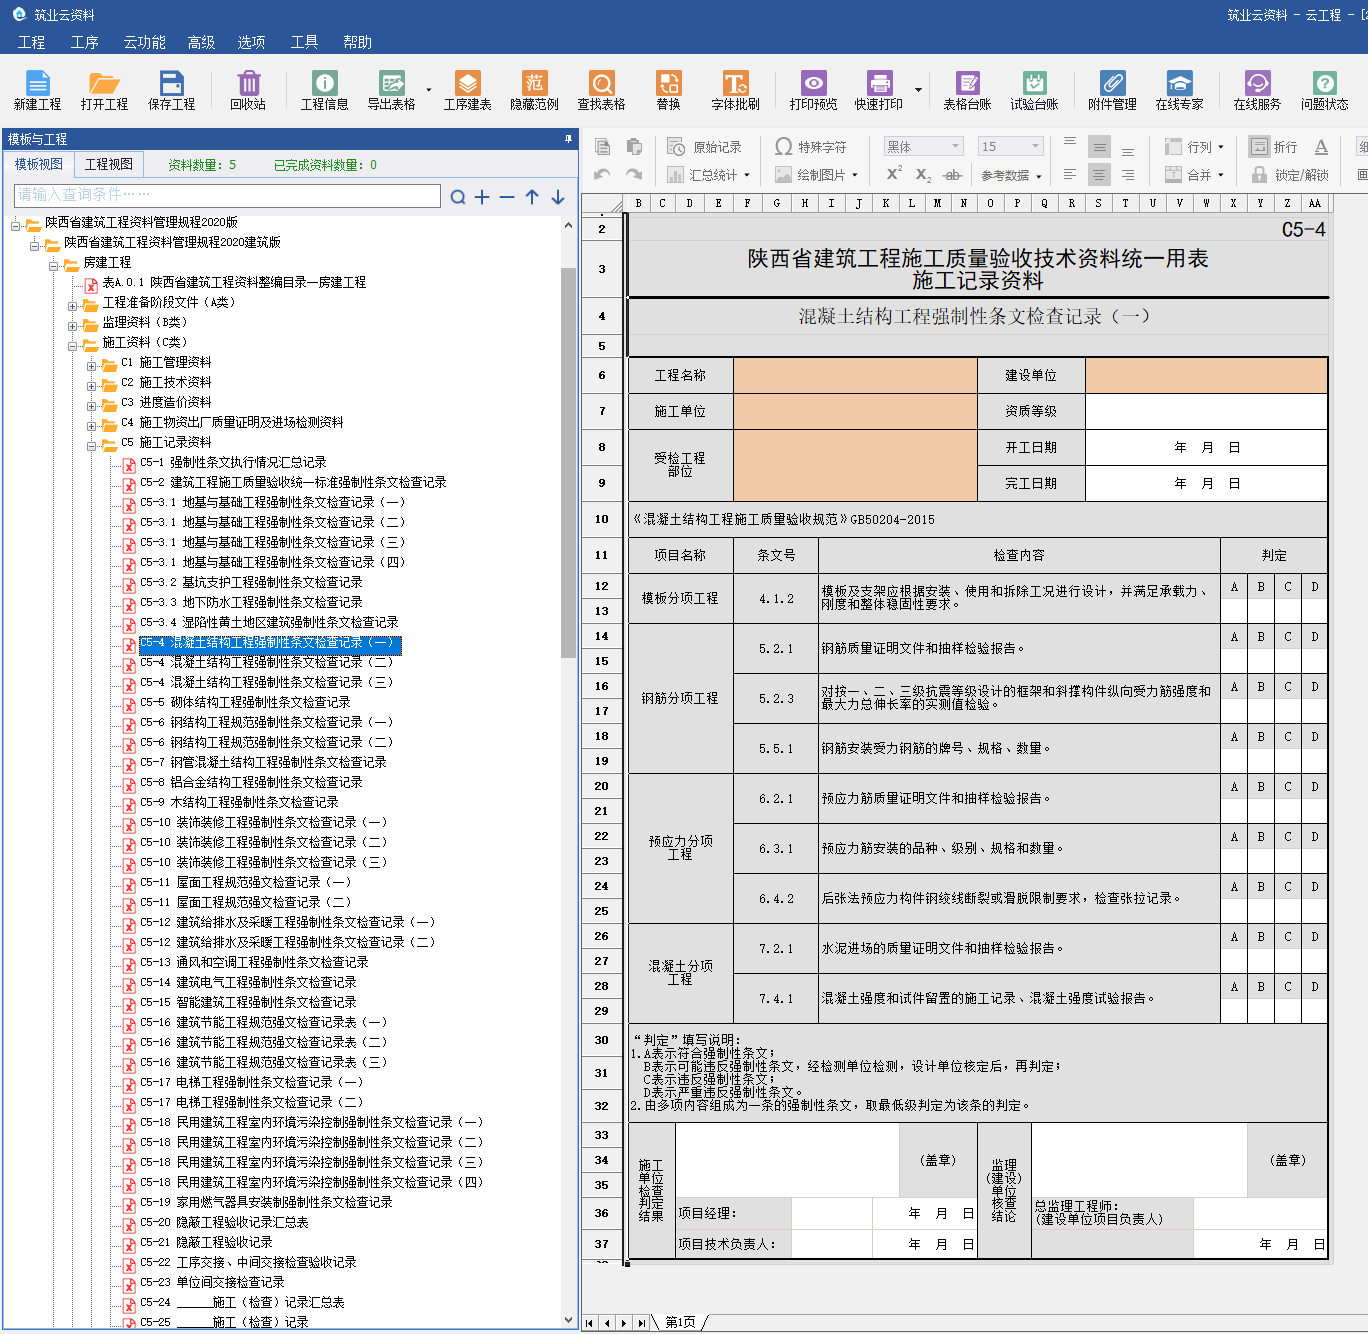Click the copy icon in format toolbar

pyautogui.click(x=602, y=147)
